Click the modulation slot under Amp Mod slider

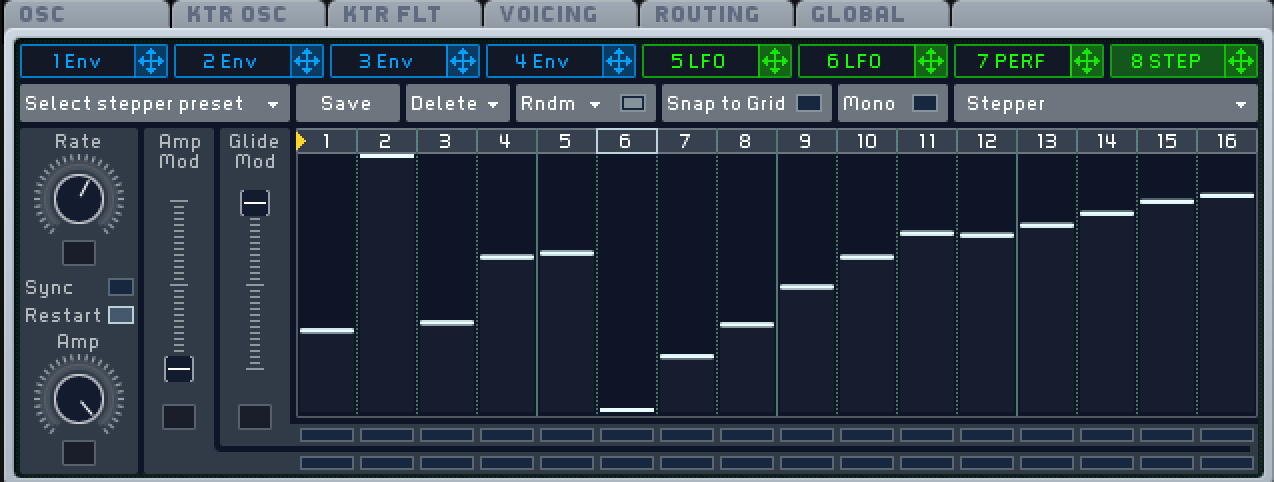179,417
